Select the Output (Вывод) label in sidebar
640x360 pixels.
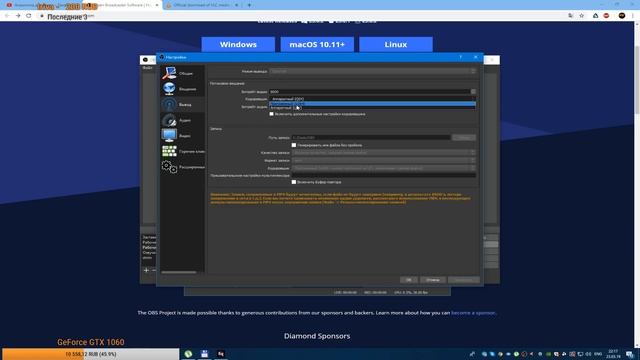(x=185, y=105)
